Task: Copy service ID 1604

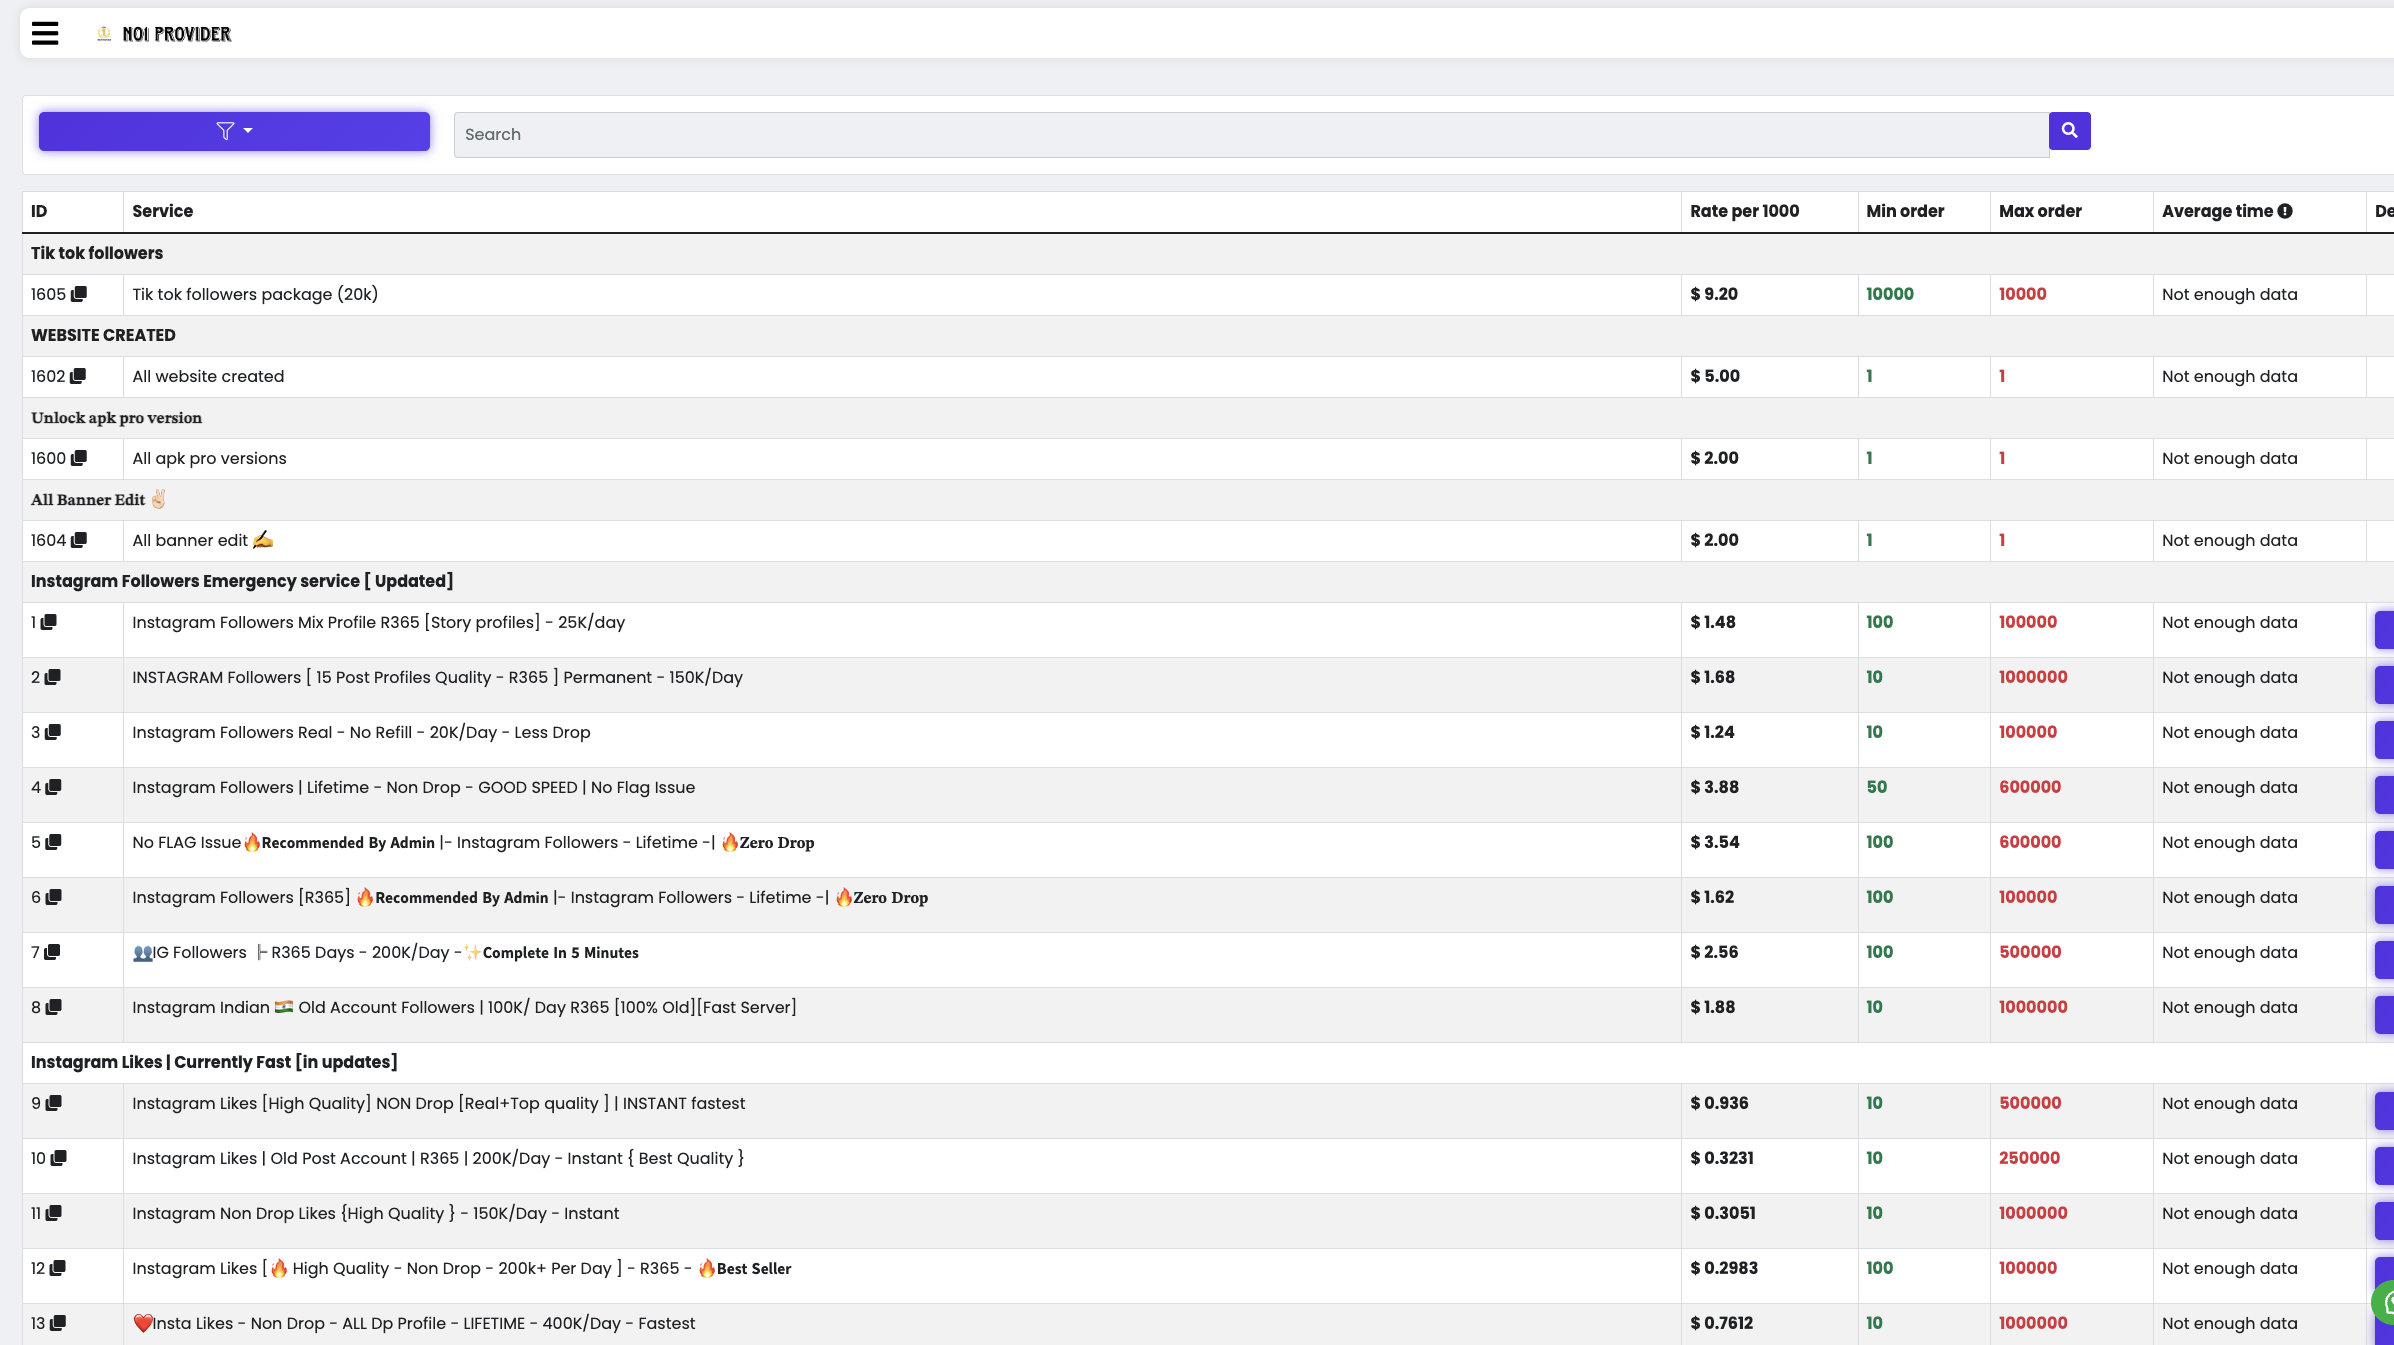Action: [x=79, y=540]
